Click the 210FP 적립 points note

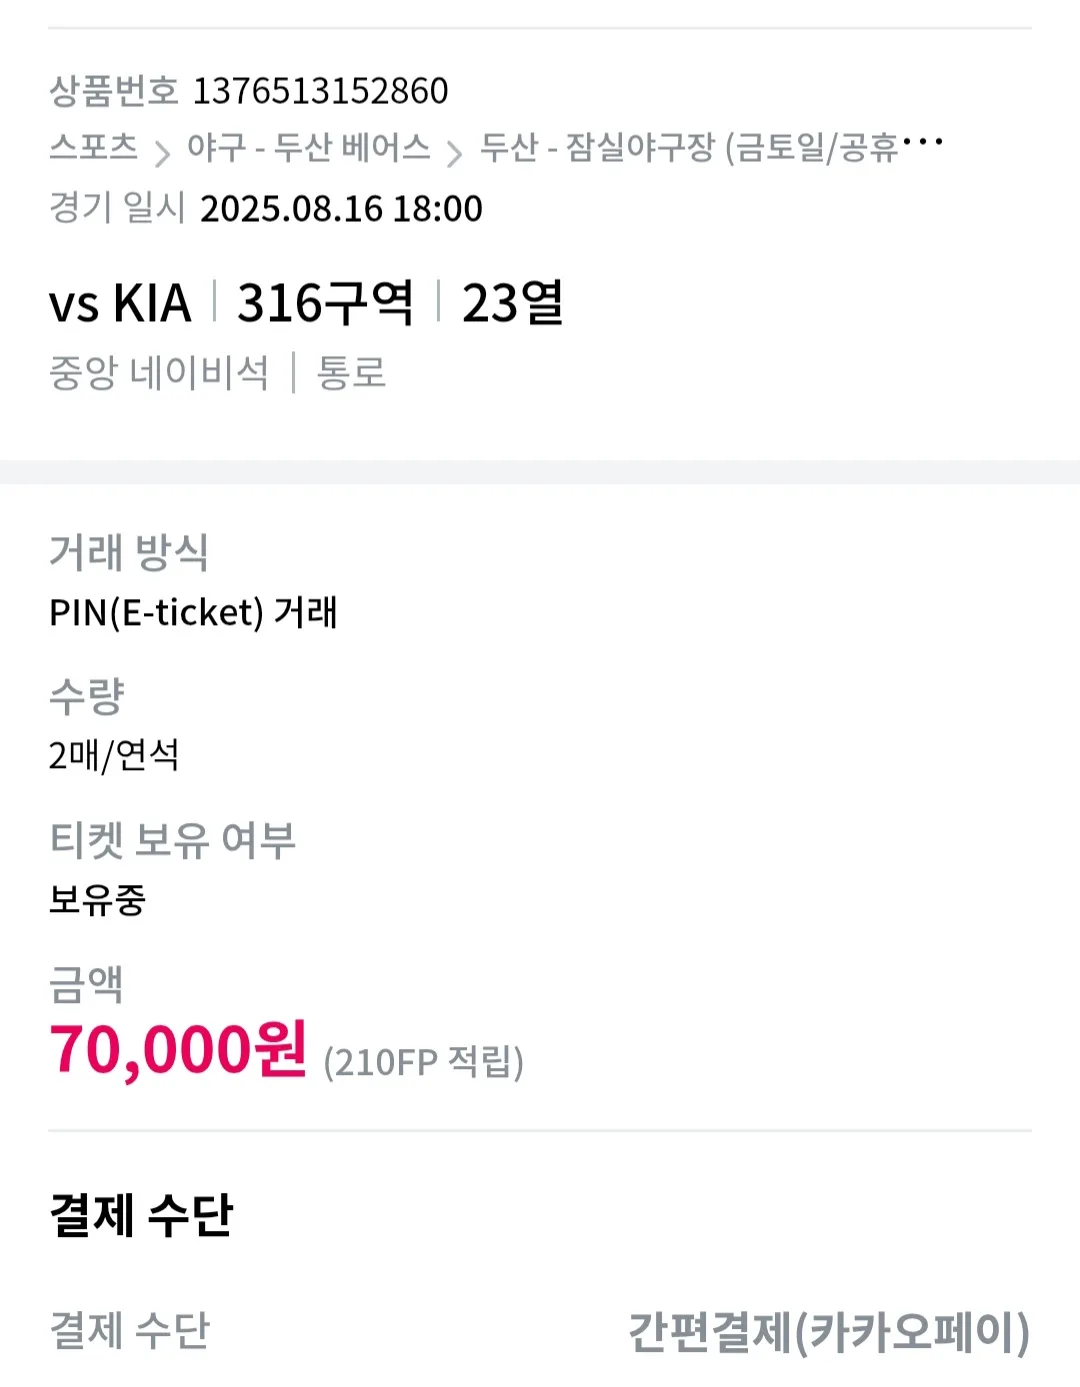click(424, 1061)
